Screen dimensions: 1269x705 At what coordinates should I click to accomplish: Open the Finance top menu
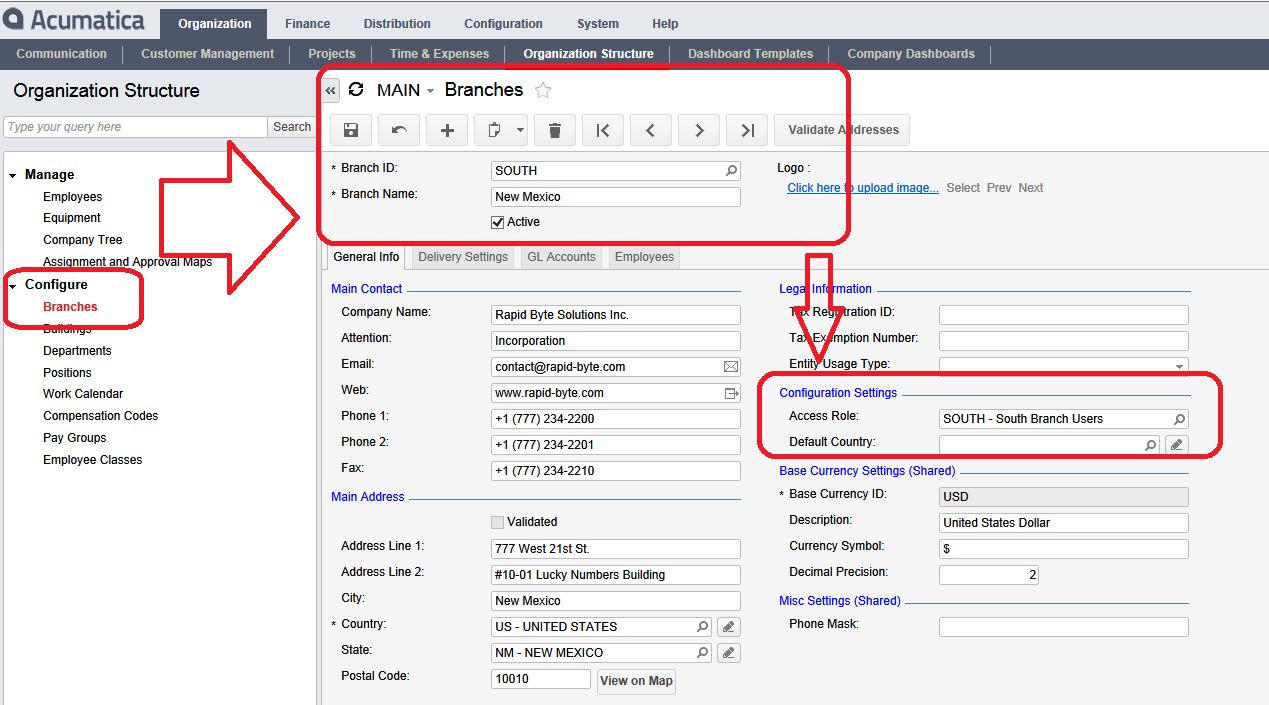pos(308,24)
